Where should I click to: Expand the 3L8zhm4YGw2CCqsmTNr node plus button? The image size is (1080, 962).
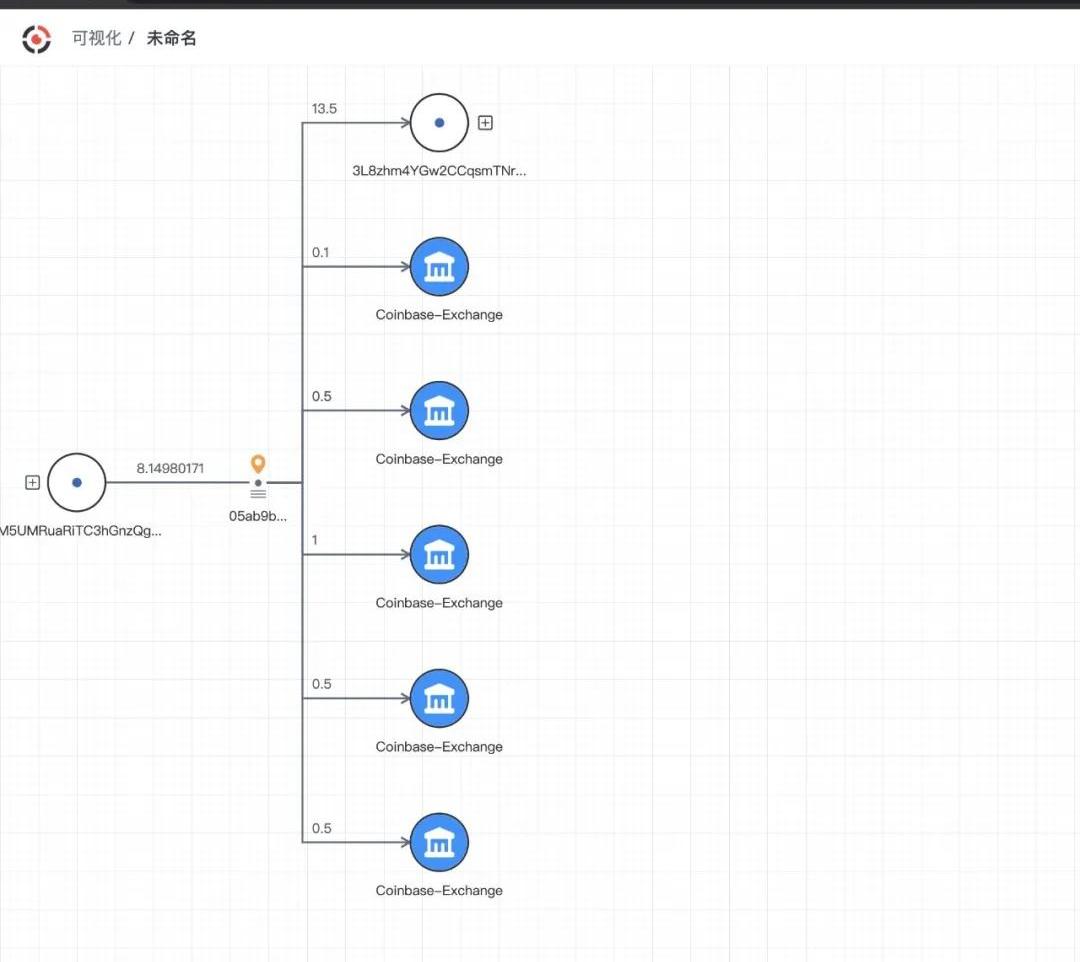(485, 123)
